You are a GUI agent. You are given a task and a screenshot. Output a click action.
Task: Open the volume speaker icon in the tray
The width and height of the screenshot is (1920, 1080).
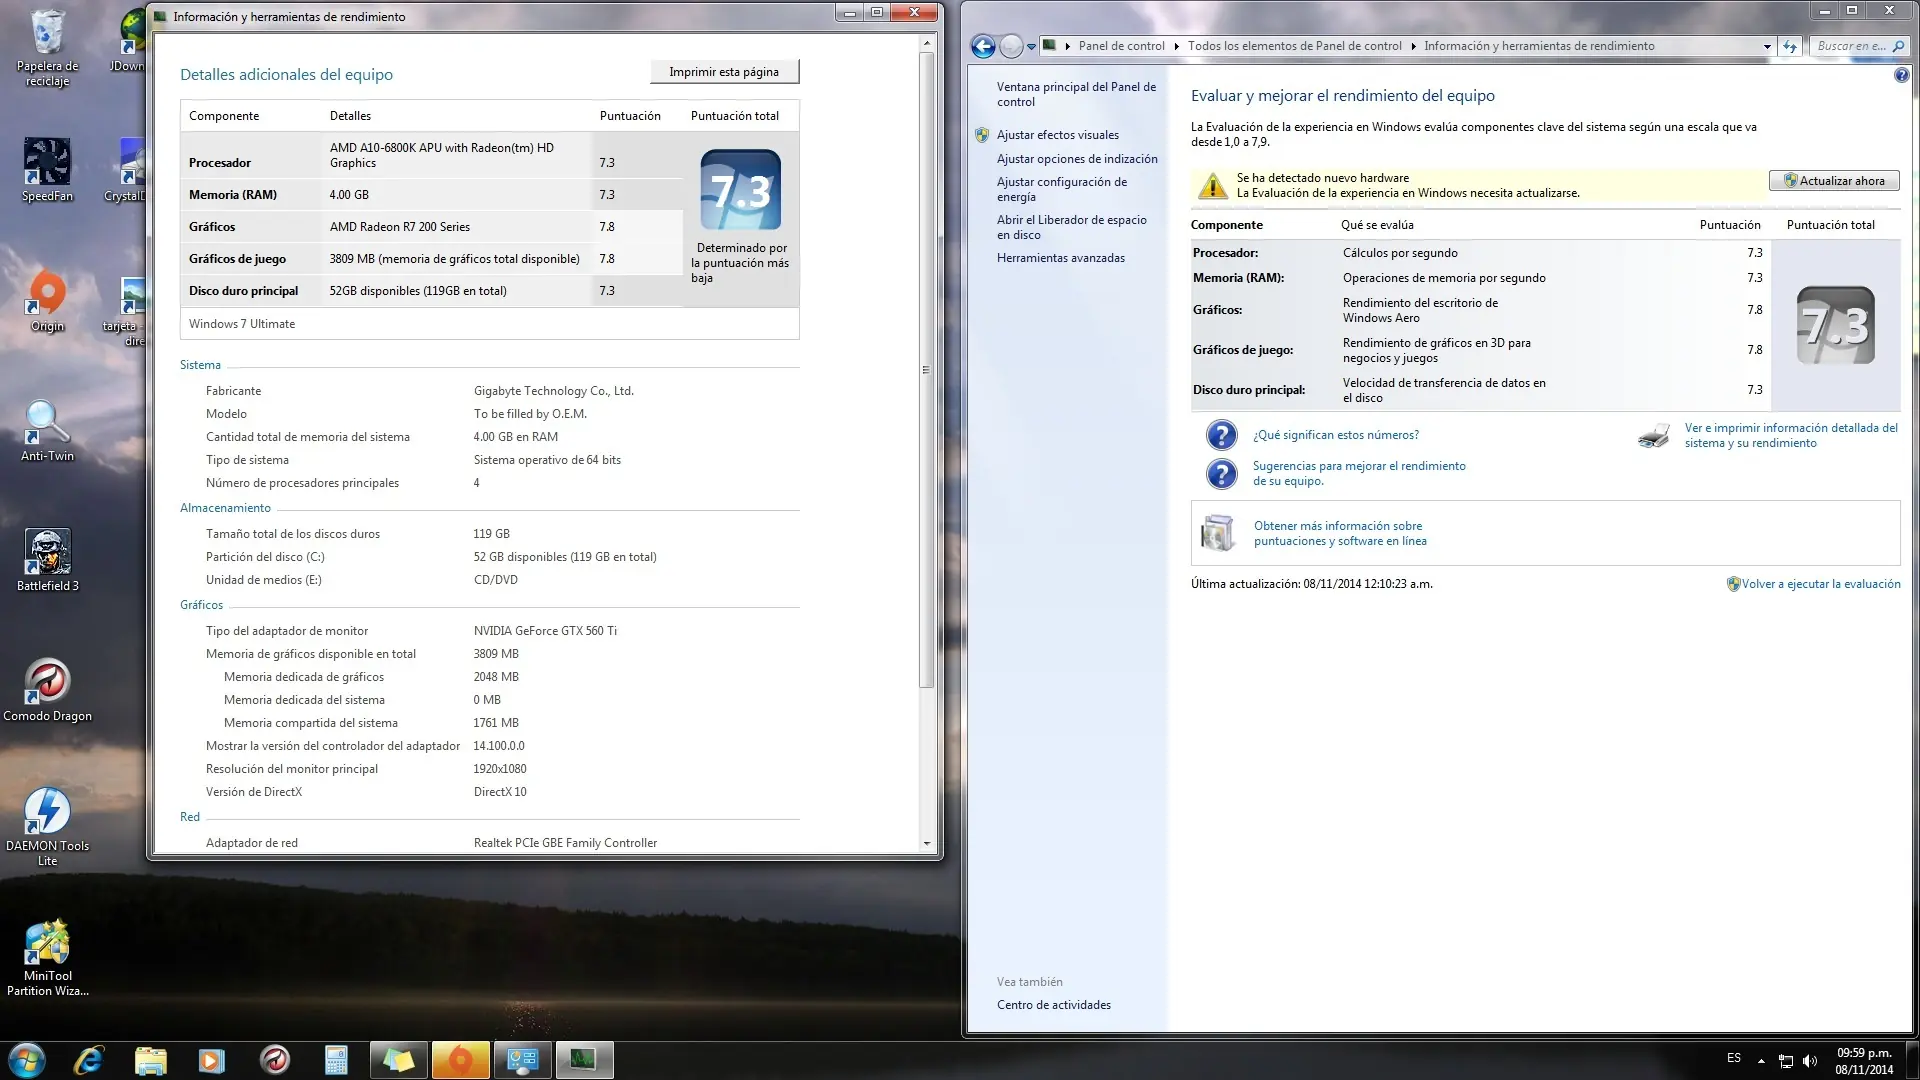click(x=1810, y=1061)
